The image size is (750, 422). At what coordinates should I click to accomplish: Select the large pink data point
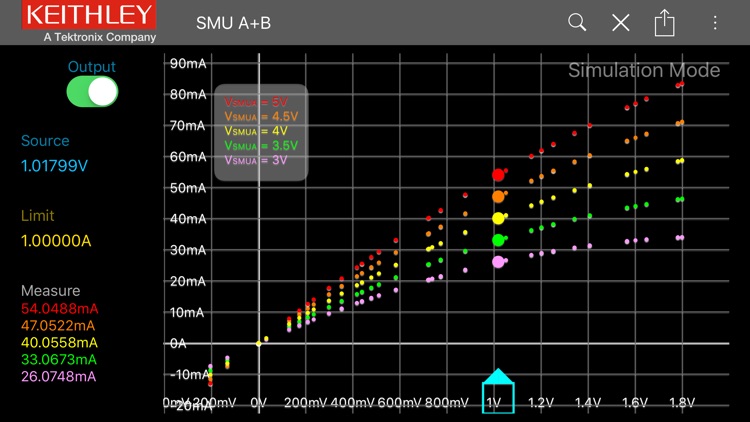point(498,262)
